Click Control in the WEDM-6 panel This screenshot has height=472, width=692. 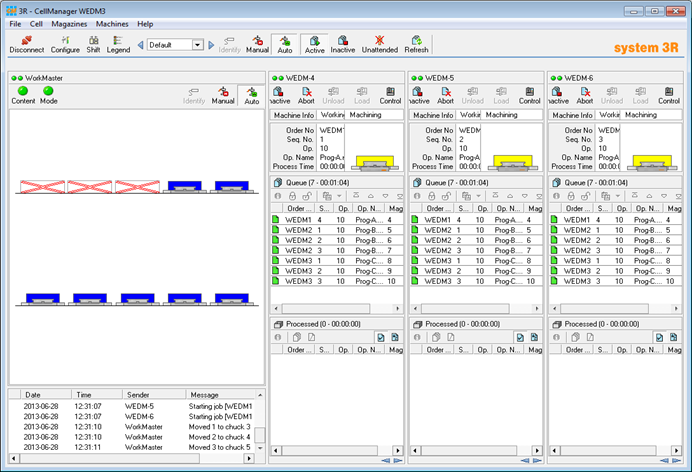(x=669, y=95)
